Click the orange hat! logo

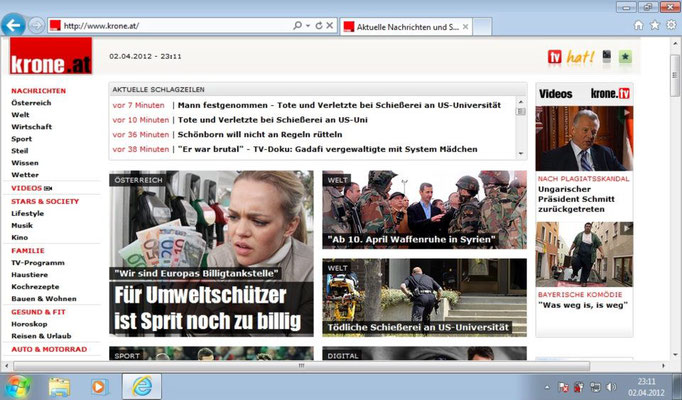tap(580, 57)
